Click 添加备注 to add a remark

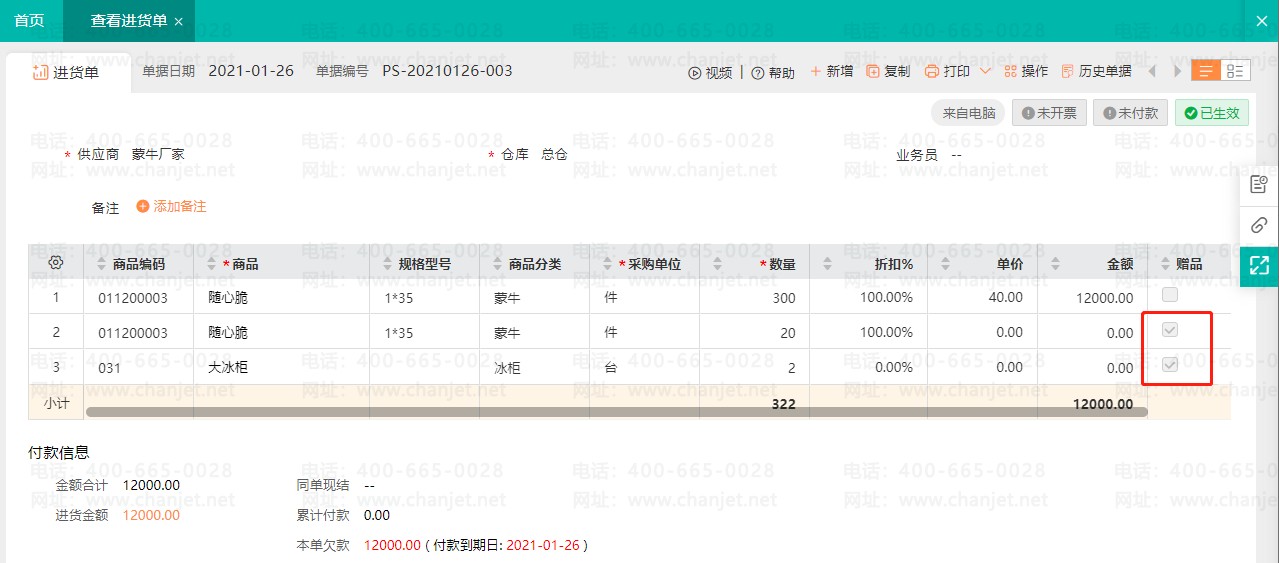click(x=171, y=206)
